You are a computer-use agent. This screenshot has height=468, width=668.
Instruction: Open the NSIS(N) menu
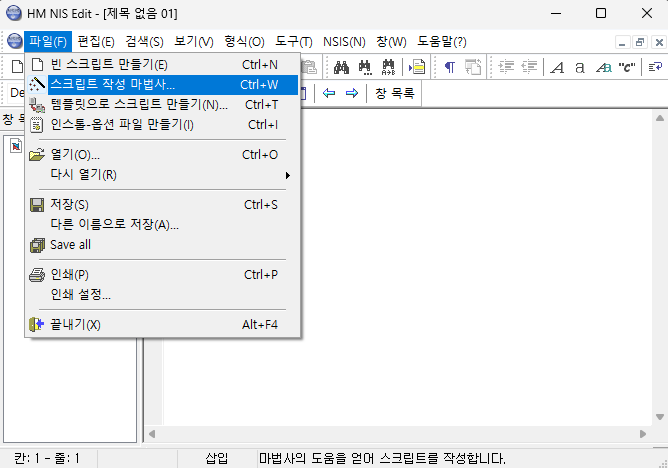pyautogui.click(x=344, y=42)
